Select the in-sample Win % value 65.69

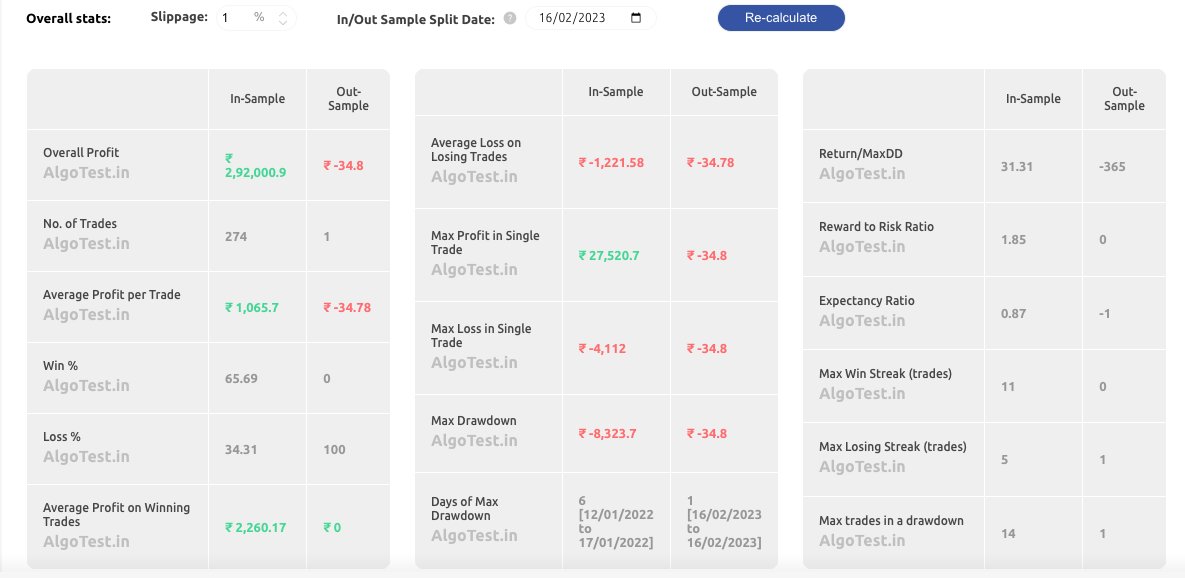pyautogui.click(x=241, y=379)
